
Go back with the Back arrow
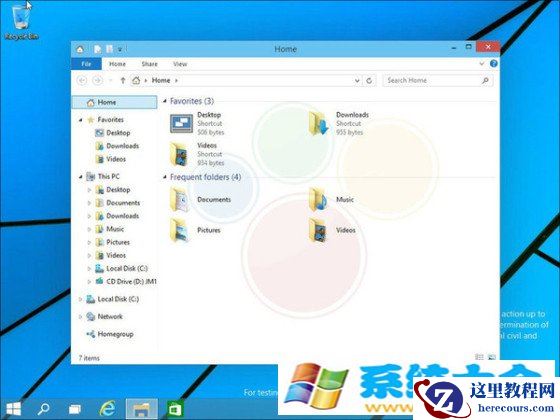(x=82, y=80)
